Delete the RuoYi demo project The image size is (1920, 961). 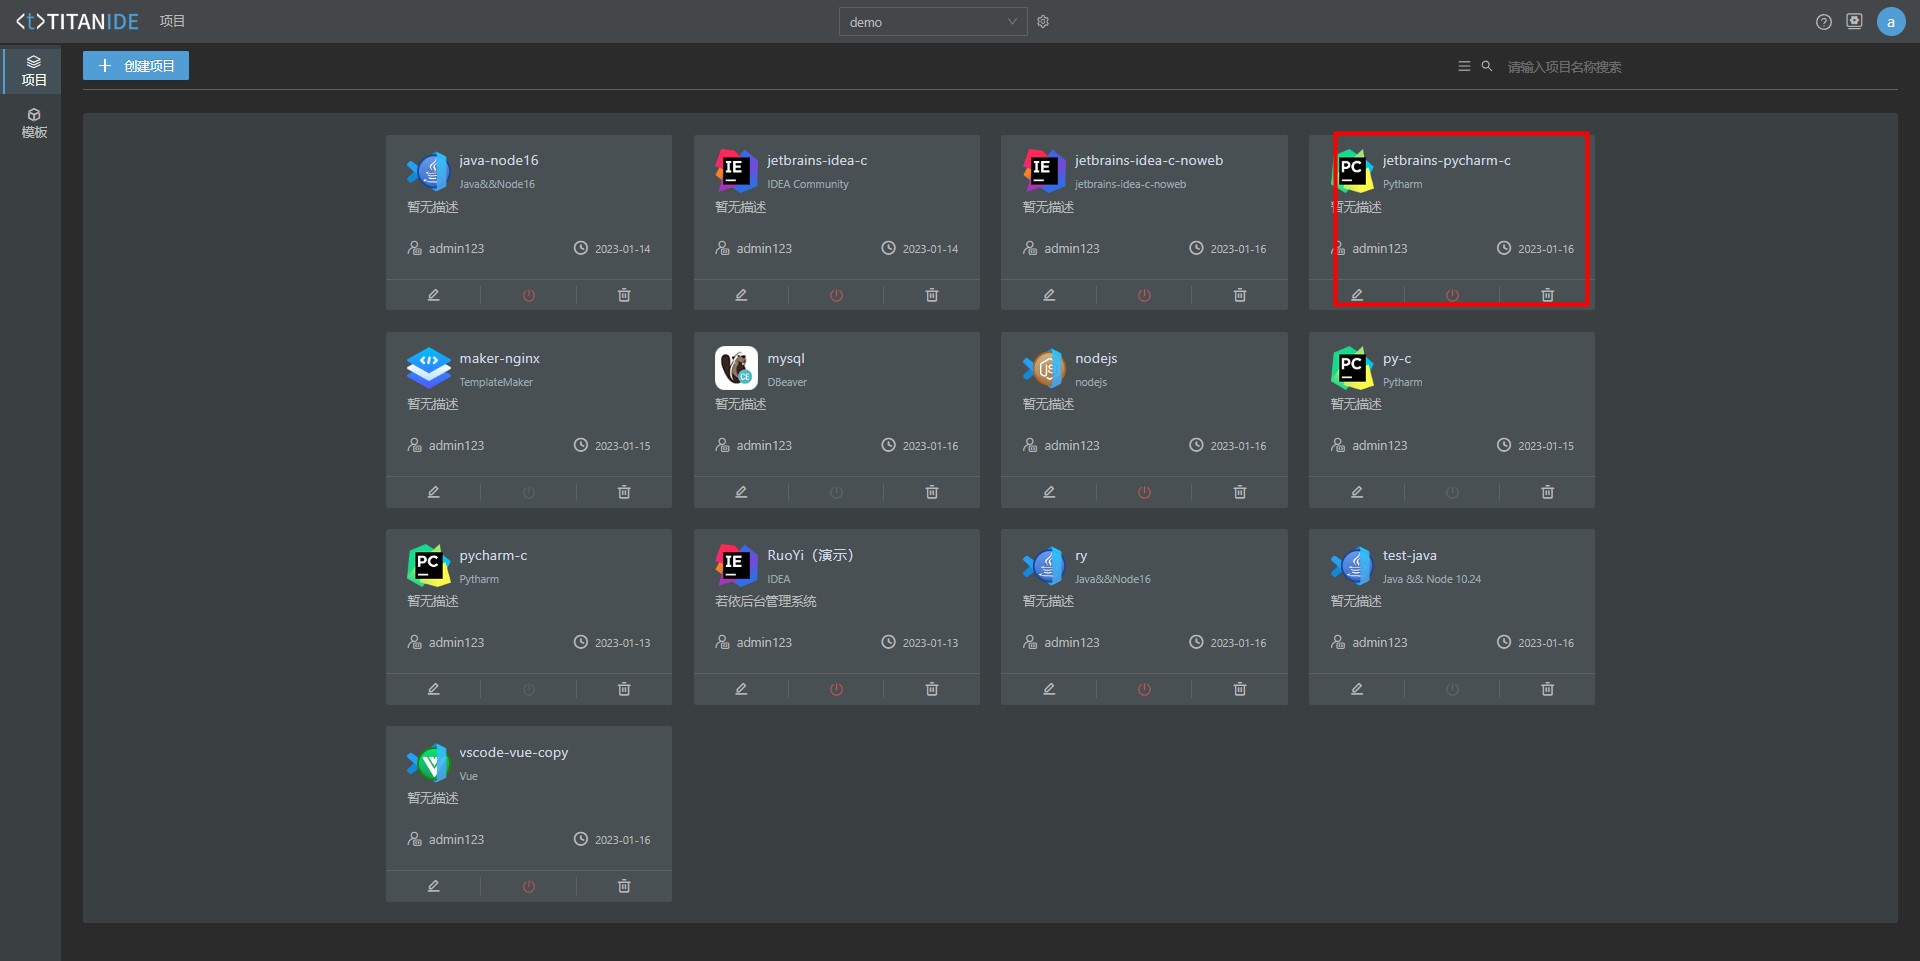(x=932, y=689)
